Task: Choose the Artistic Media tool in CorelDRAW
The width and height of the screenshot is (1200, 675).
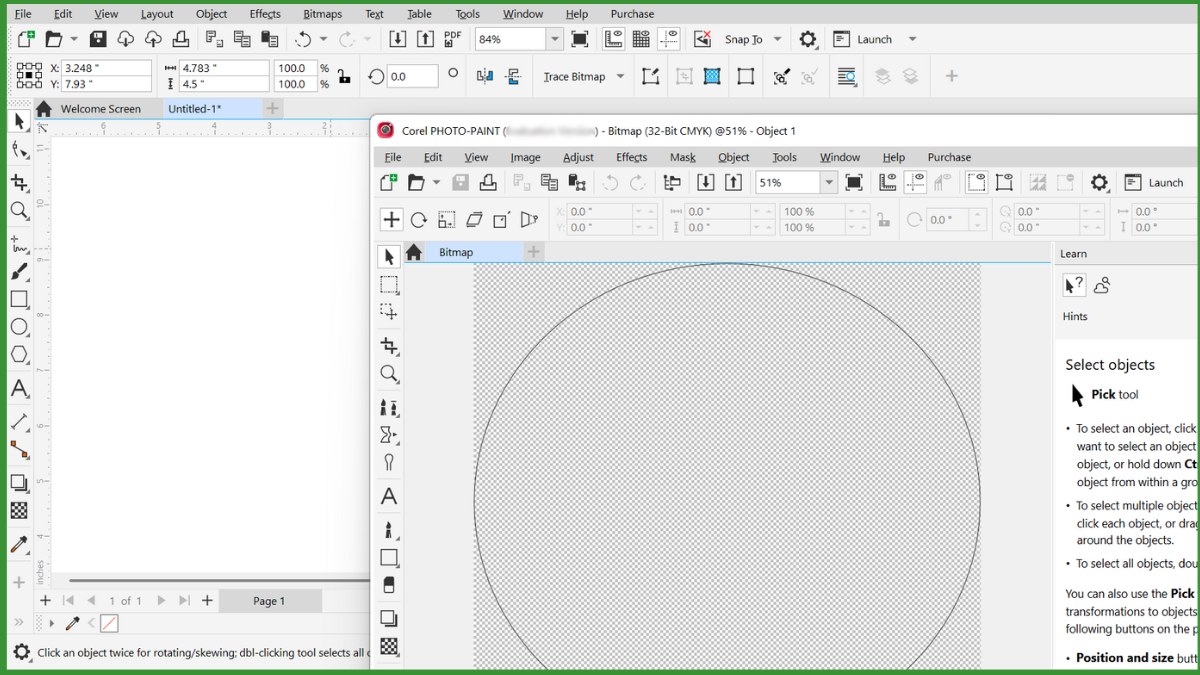Action: [19, 271]
